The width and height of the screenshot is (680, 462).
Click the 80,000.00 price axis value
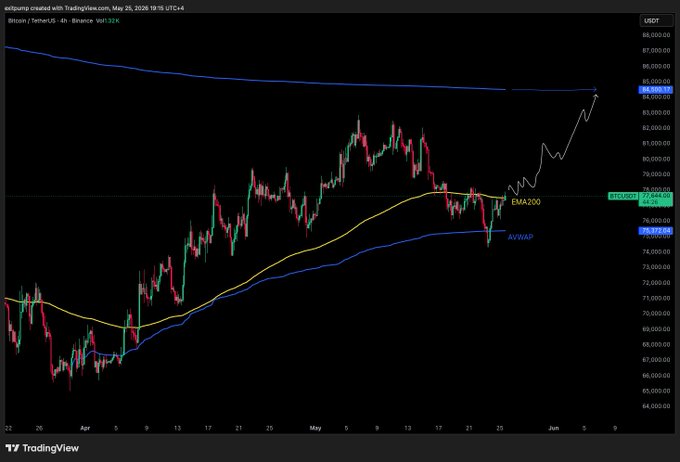point(656,159)
